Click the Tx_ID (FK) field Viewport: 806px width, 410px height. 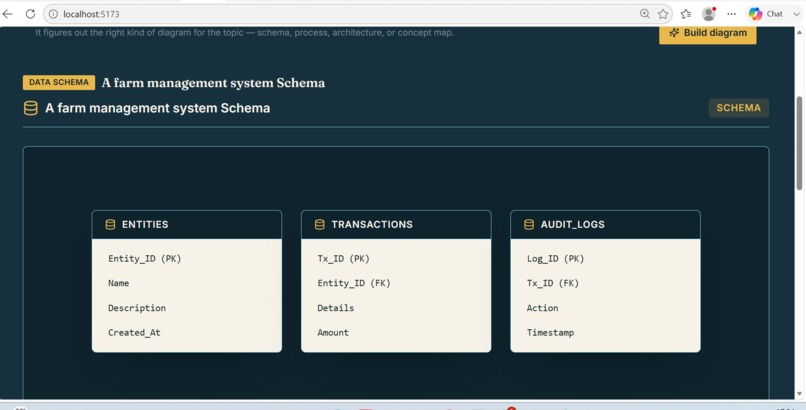click(553, 283)
